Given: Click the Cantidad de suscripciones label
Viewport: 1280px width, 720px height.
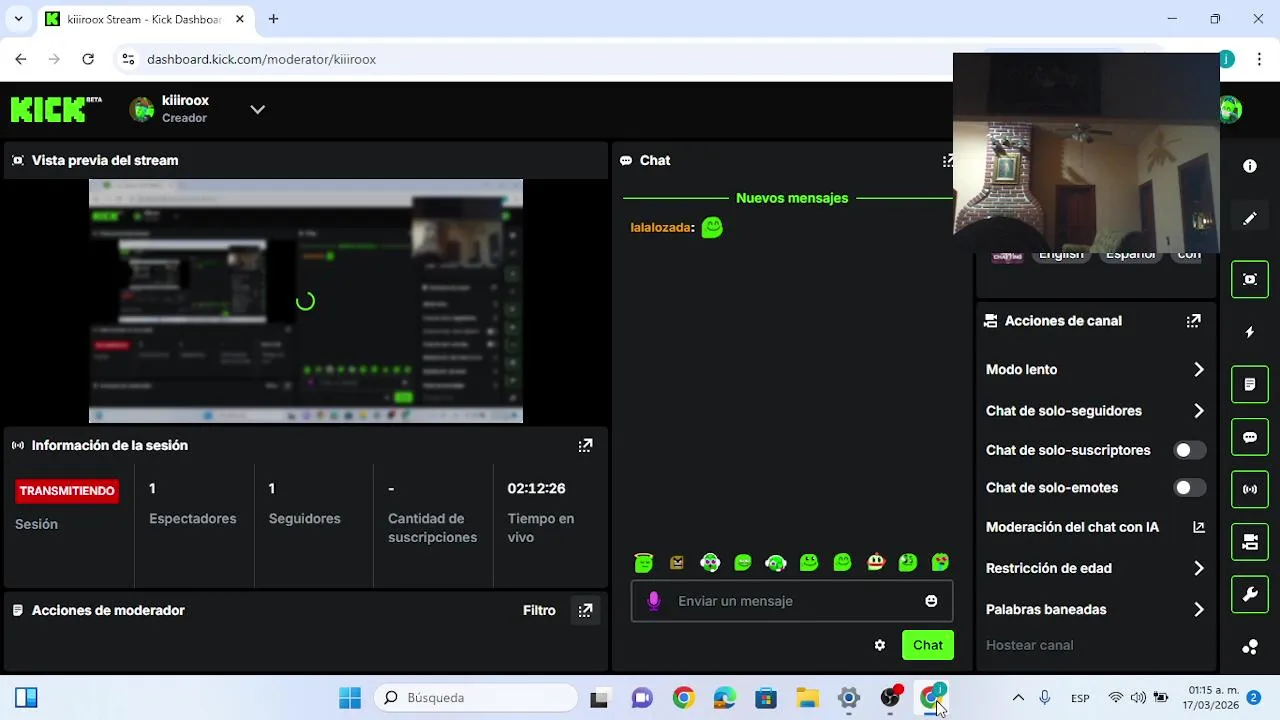Looking at the screenshot, I should 432,528.
